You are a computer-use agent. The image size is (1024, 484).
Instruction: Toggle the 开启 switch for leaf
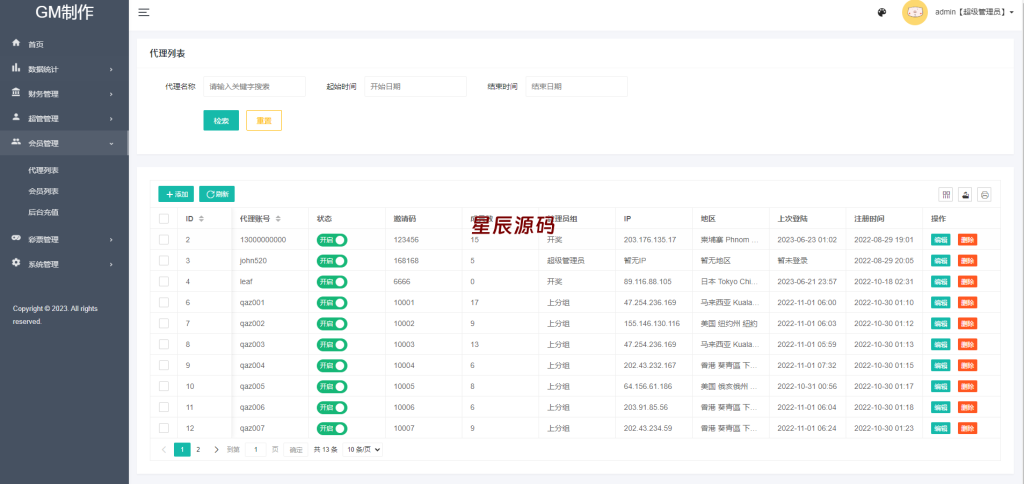332,282
